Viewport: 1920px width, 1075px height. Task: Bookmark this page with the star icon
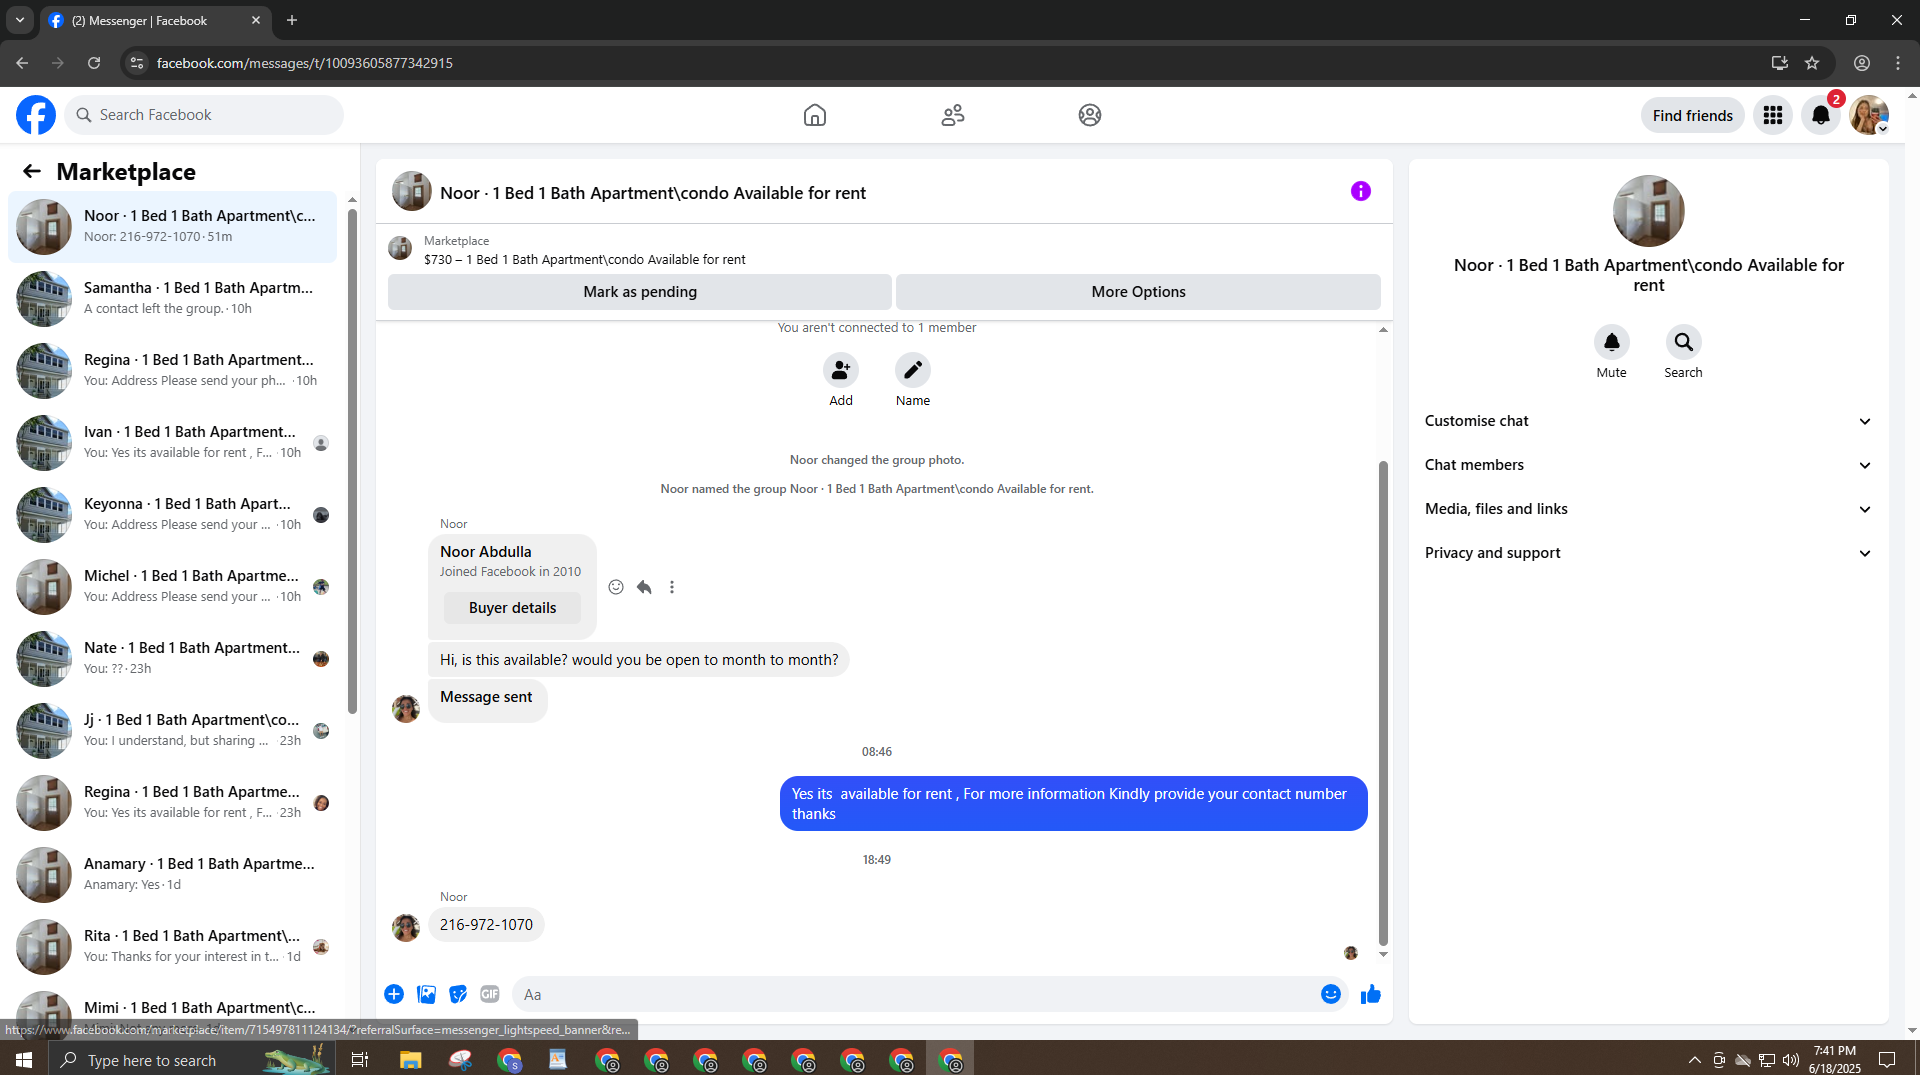click(x=1812, y=63)
